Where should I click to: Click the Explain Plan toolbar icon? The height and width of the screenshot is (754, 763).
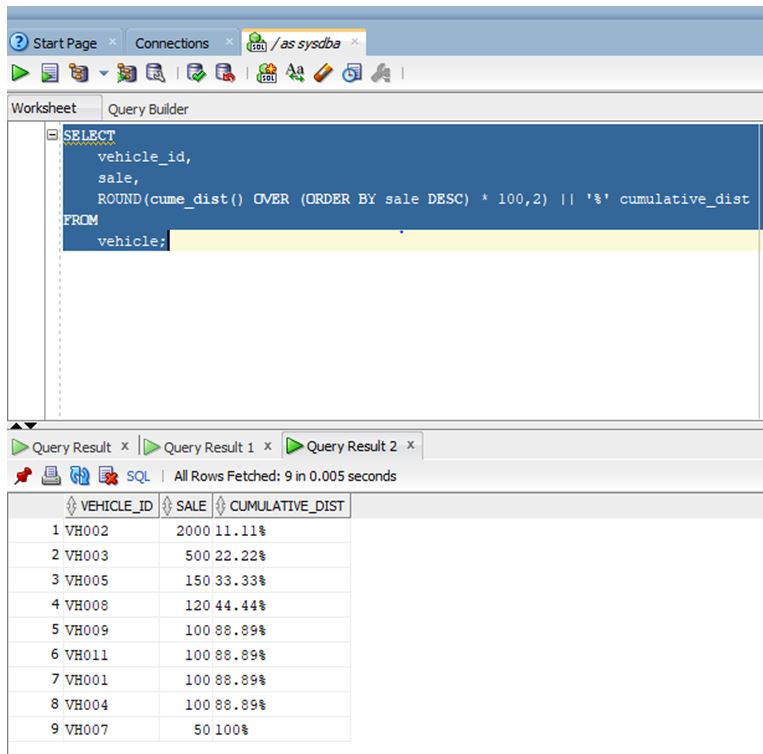(x=78, y=73)
